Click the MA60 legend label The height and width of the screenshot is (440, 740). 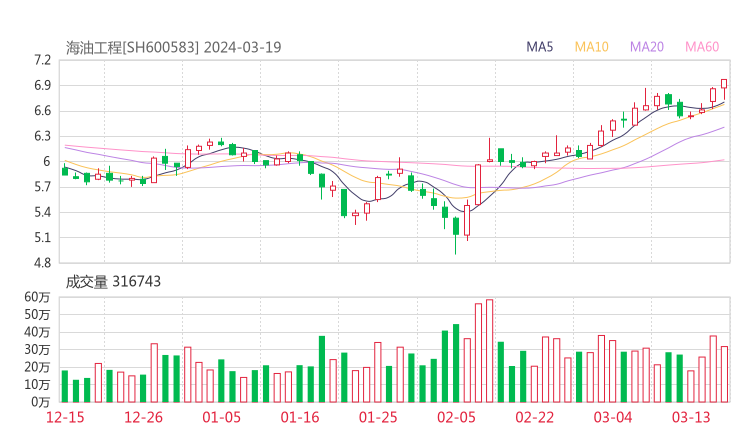click(702, 47)
